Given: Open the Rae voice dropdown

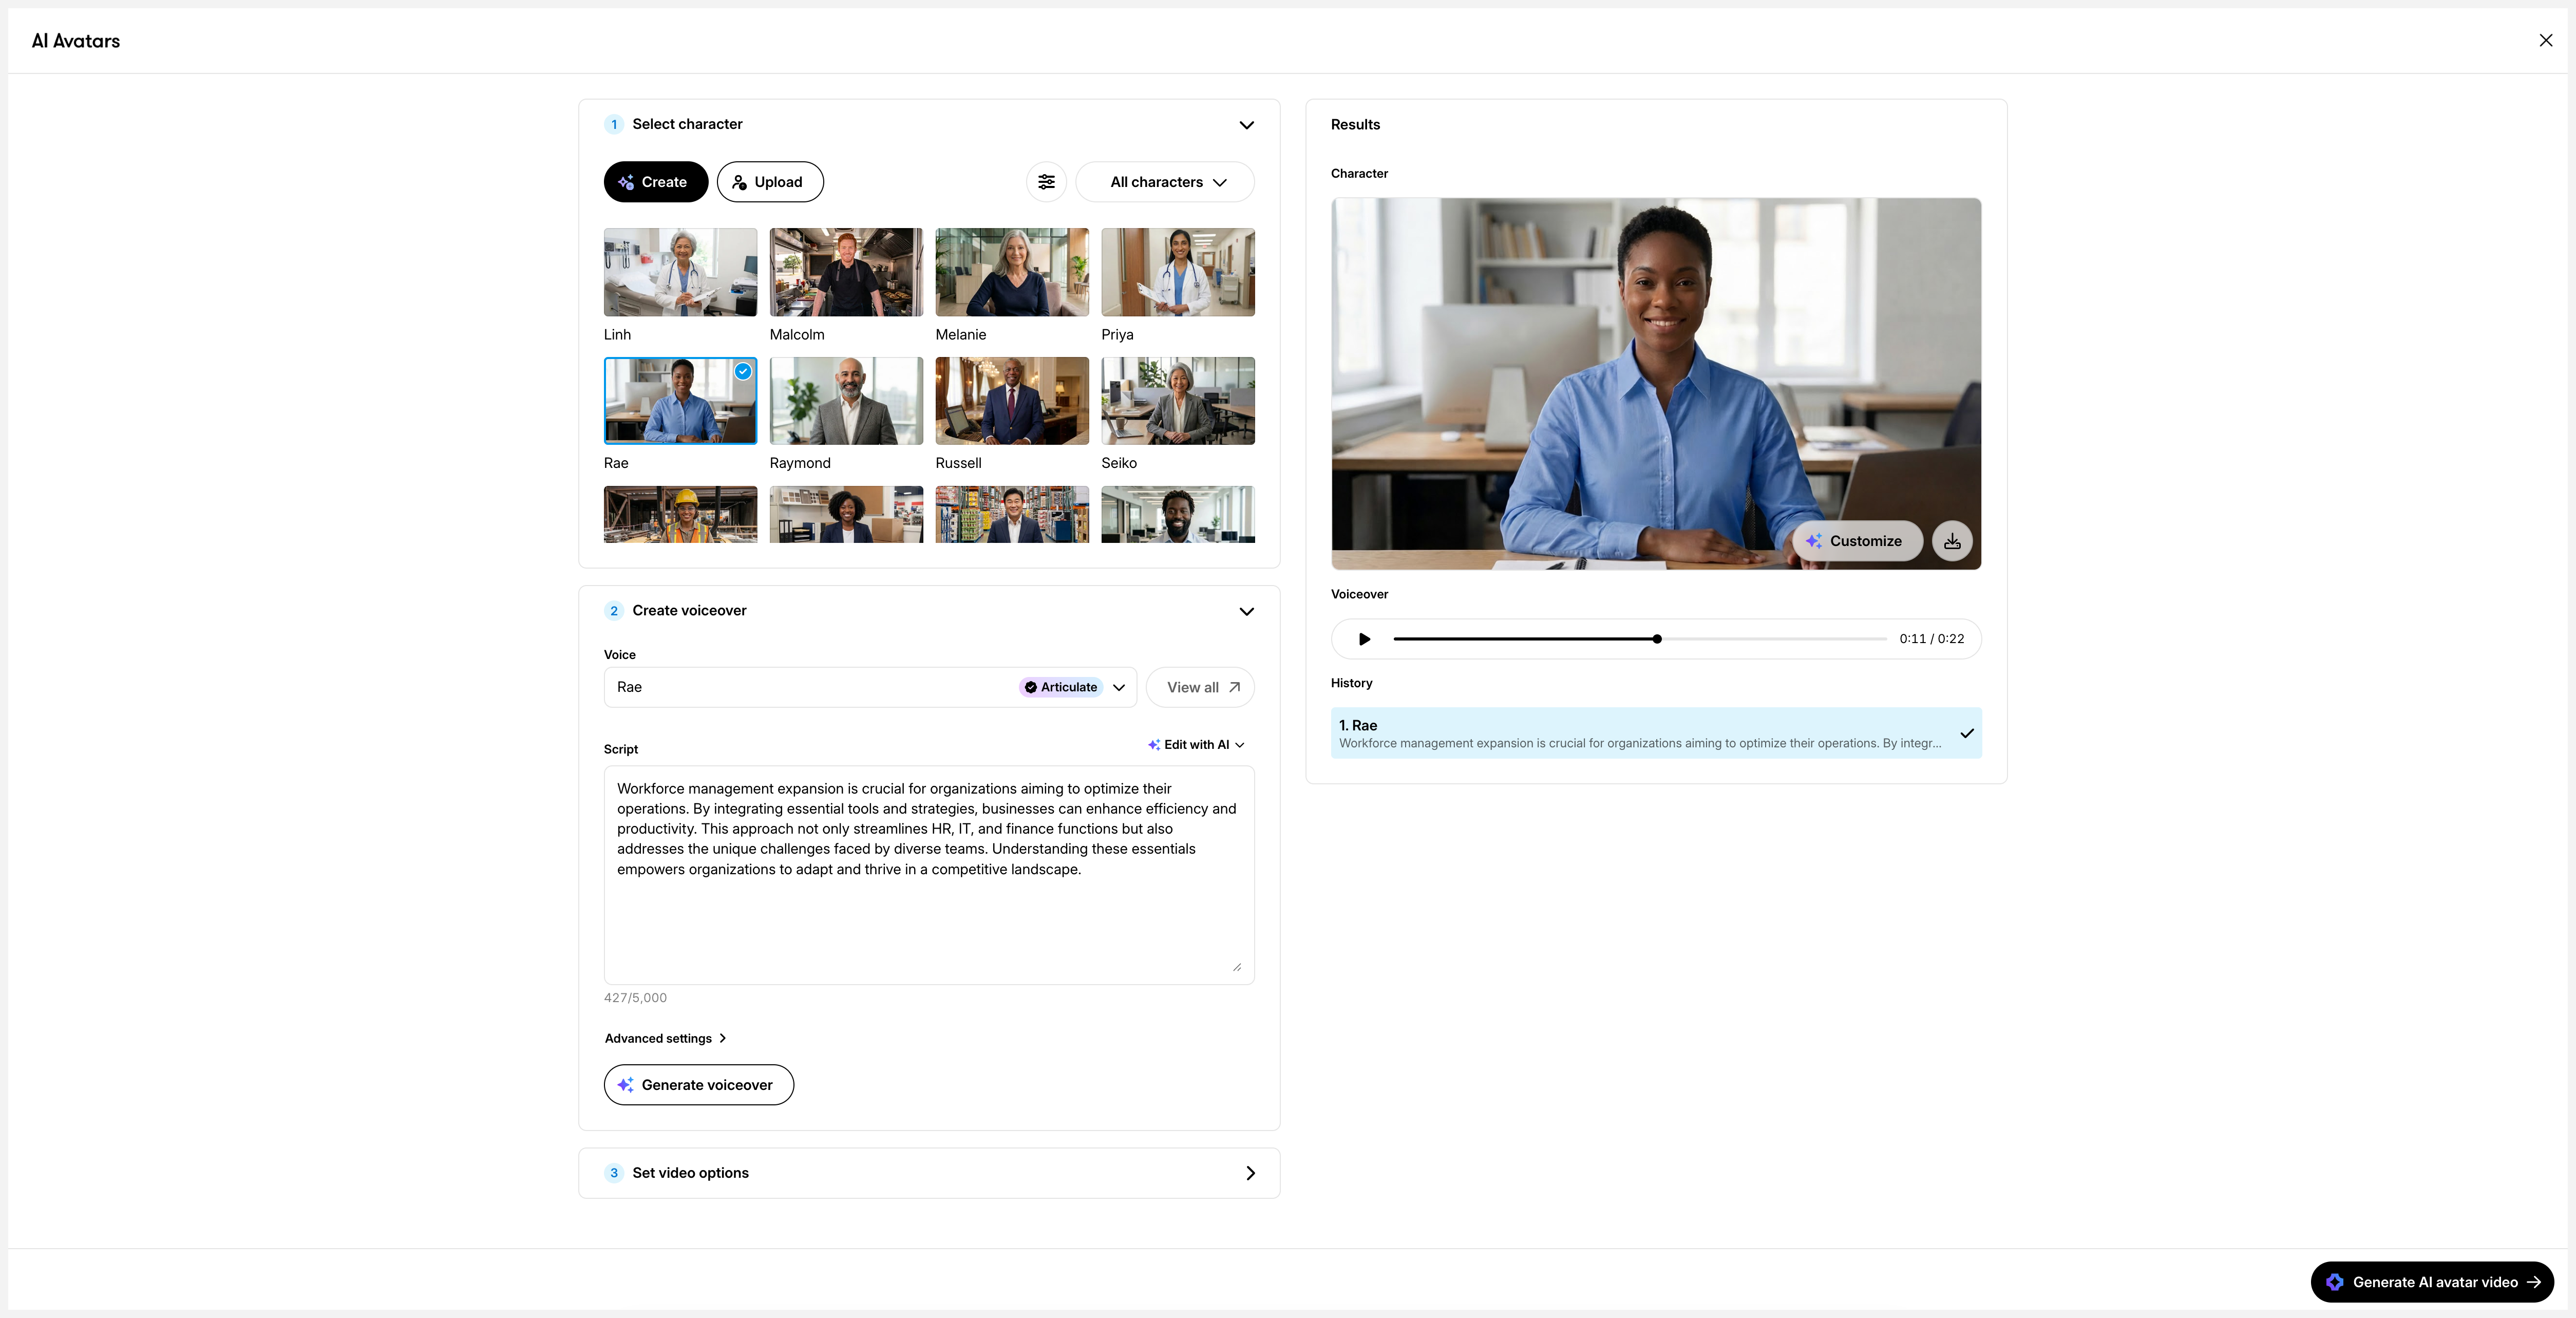Looking at the screenshot, I should click(870, 687).
